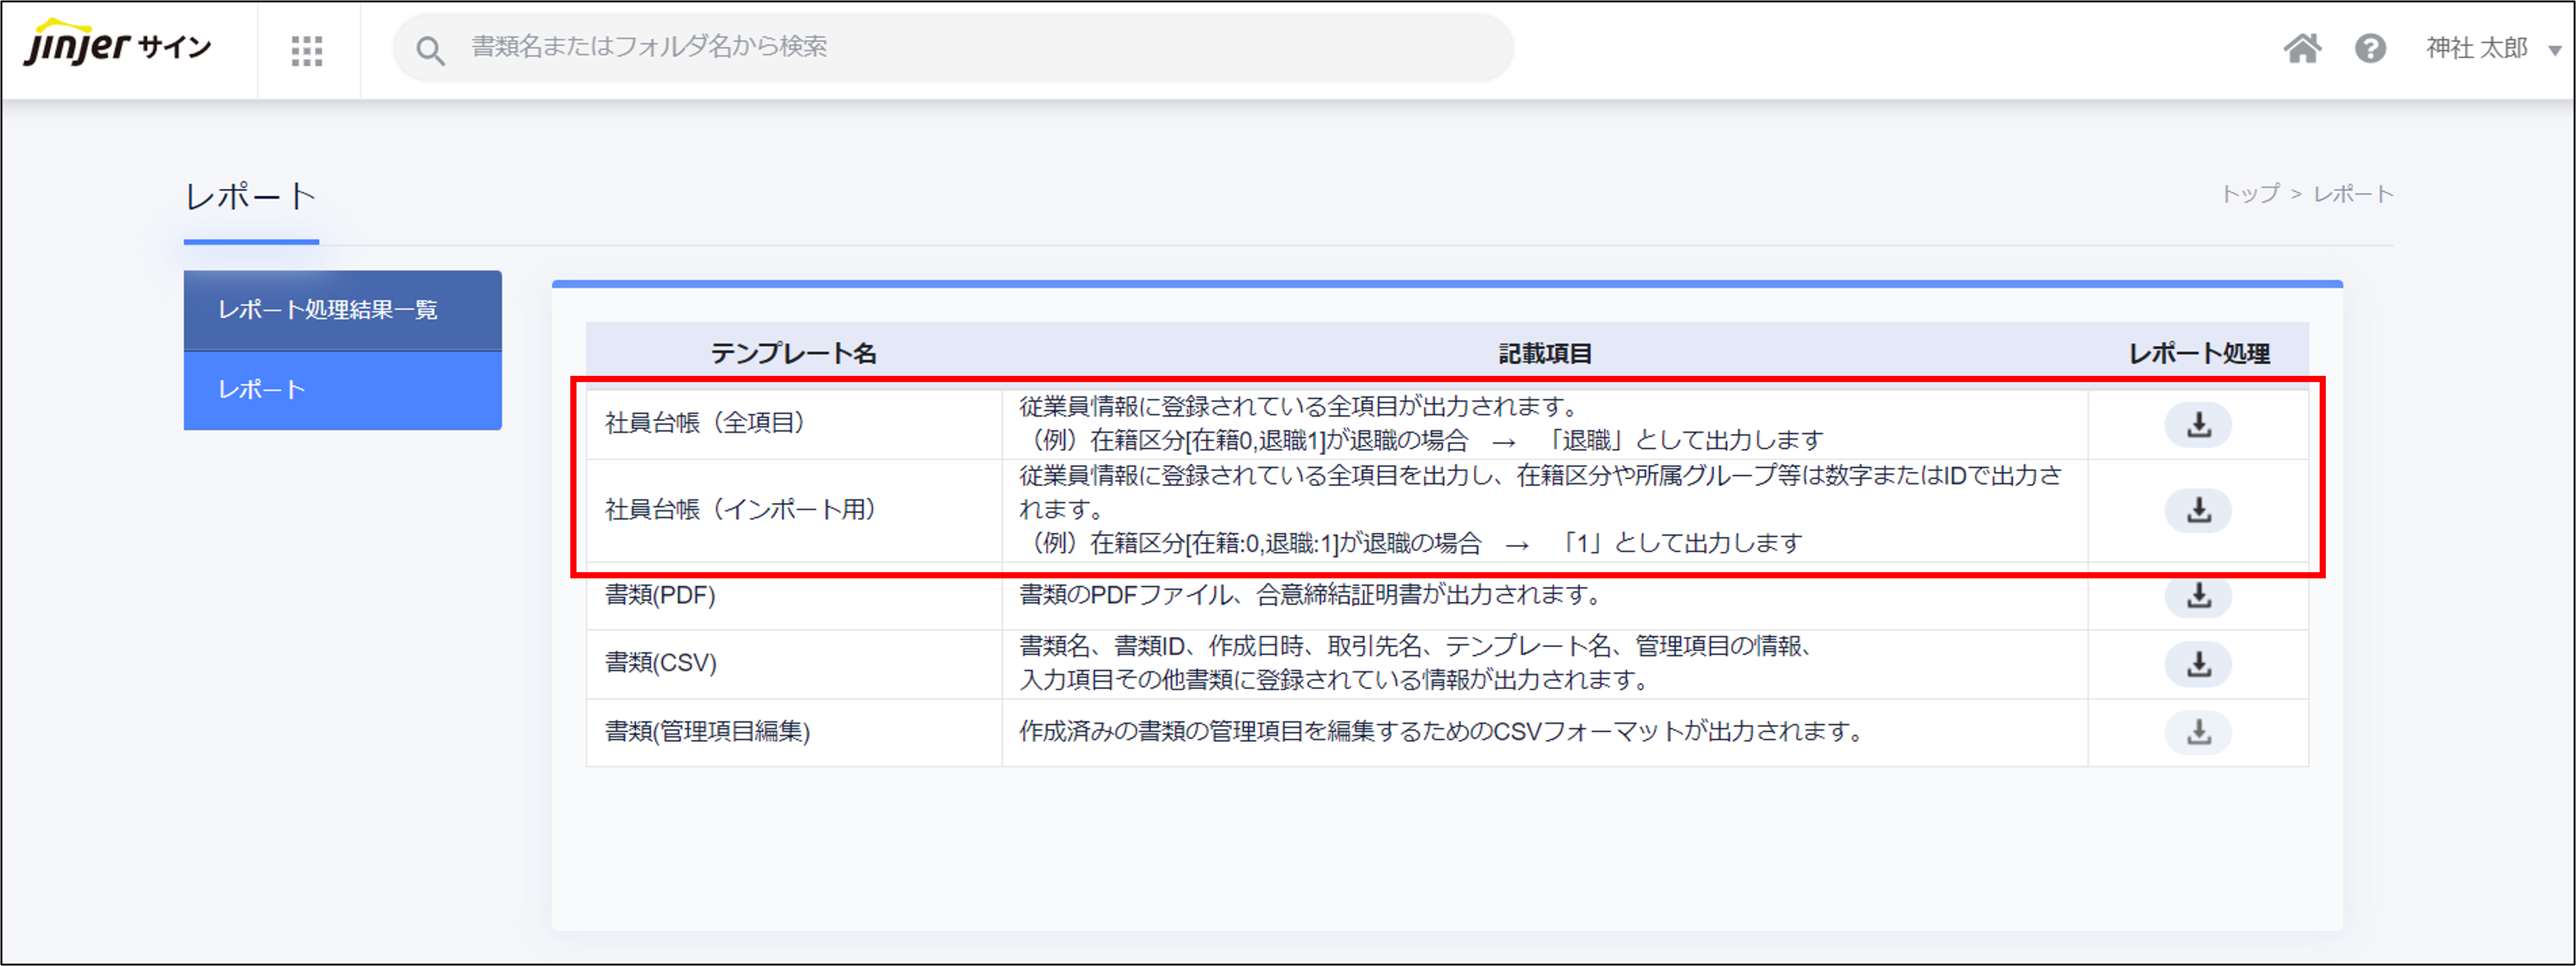Expand the 神社 太郎 user dropdown arrow
Image resolution: width=2576 pixels, height=966 pixels.
tap(2554, 50)
